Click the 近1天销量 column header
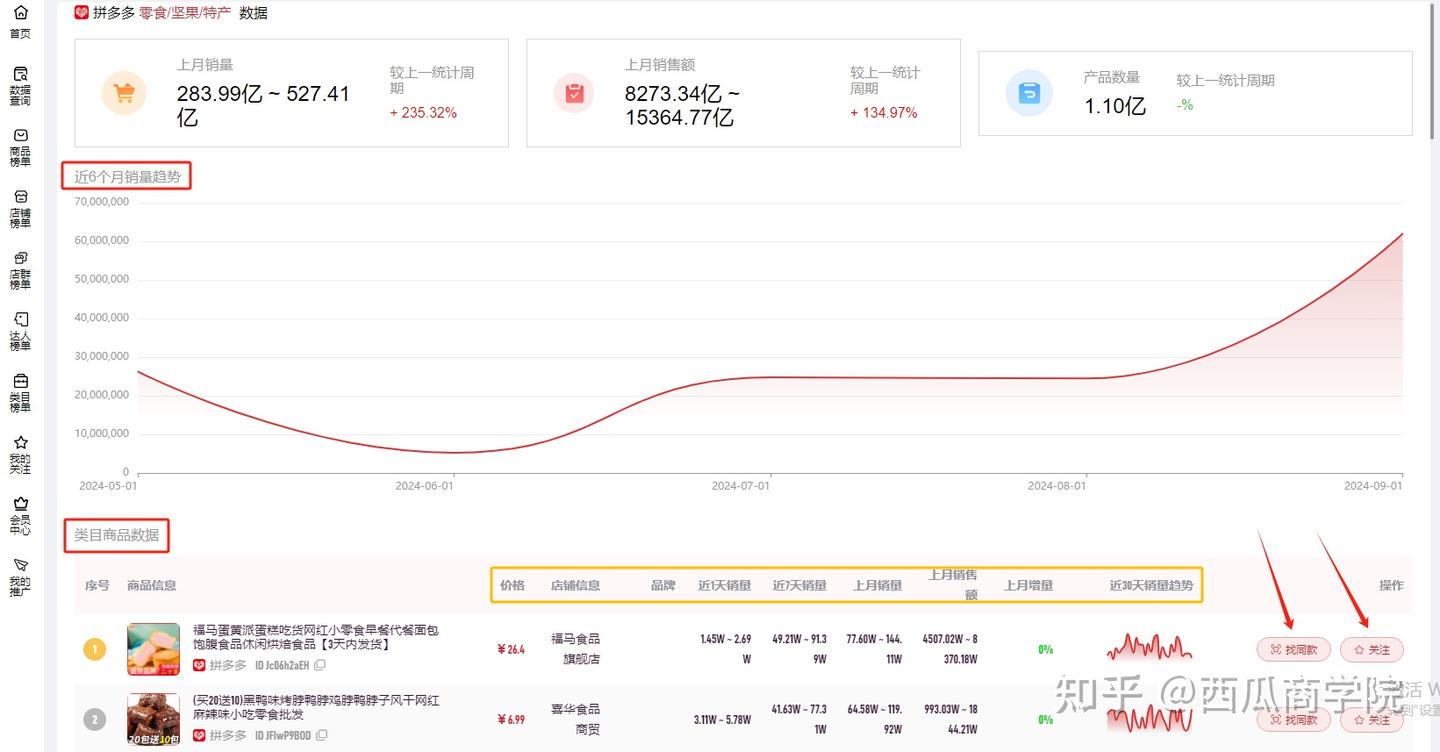The image size is (1440, 752). coord(724,585)
